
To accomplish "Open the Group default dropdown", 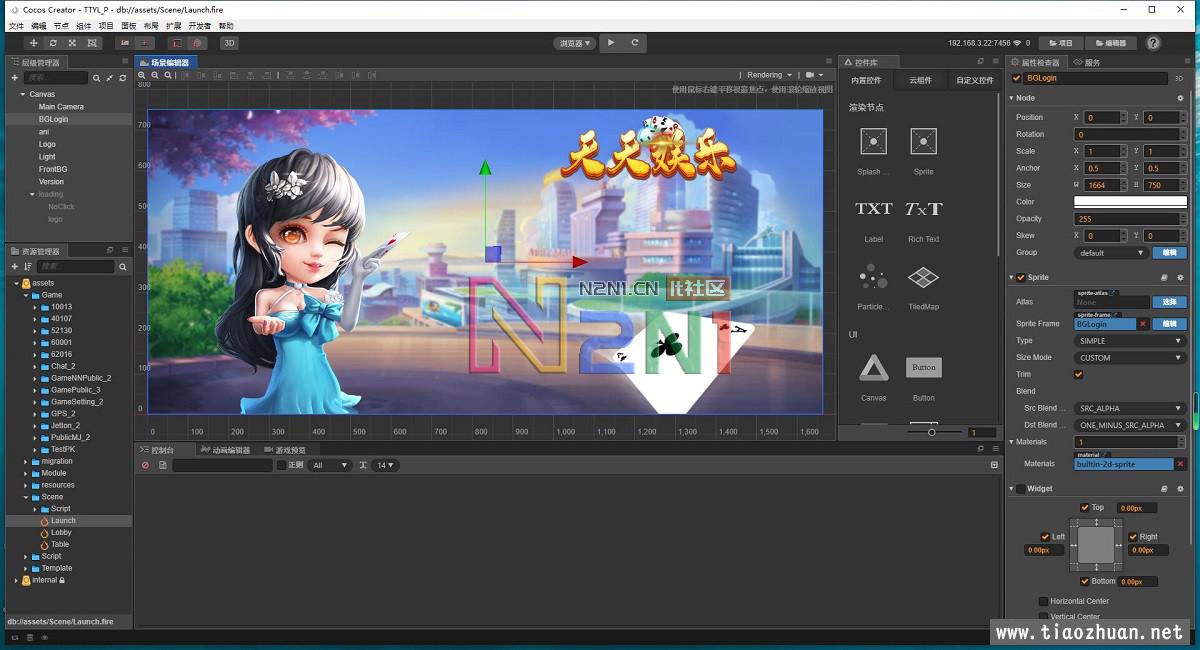I will [1110, 253].
